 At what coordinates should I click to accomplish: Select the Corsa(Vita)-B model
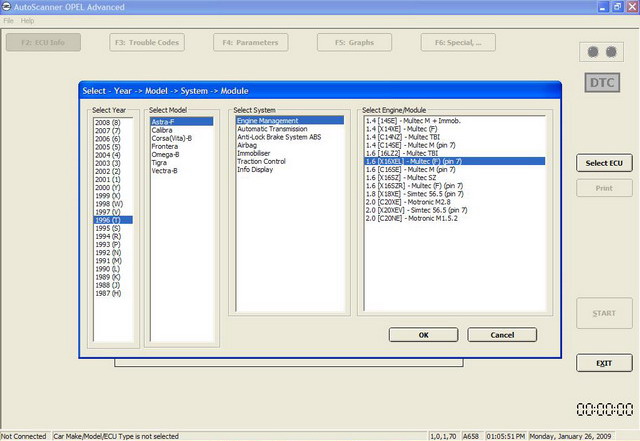[x=182, y=138]
